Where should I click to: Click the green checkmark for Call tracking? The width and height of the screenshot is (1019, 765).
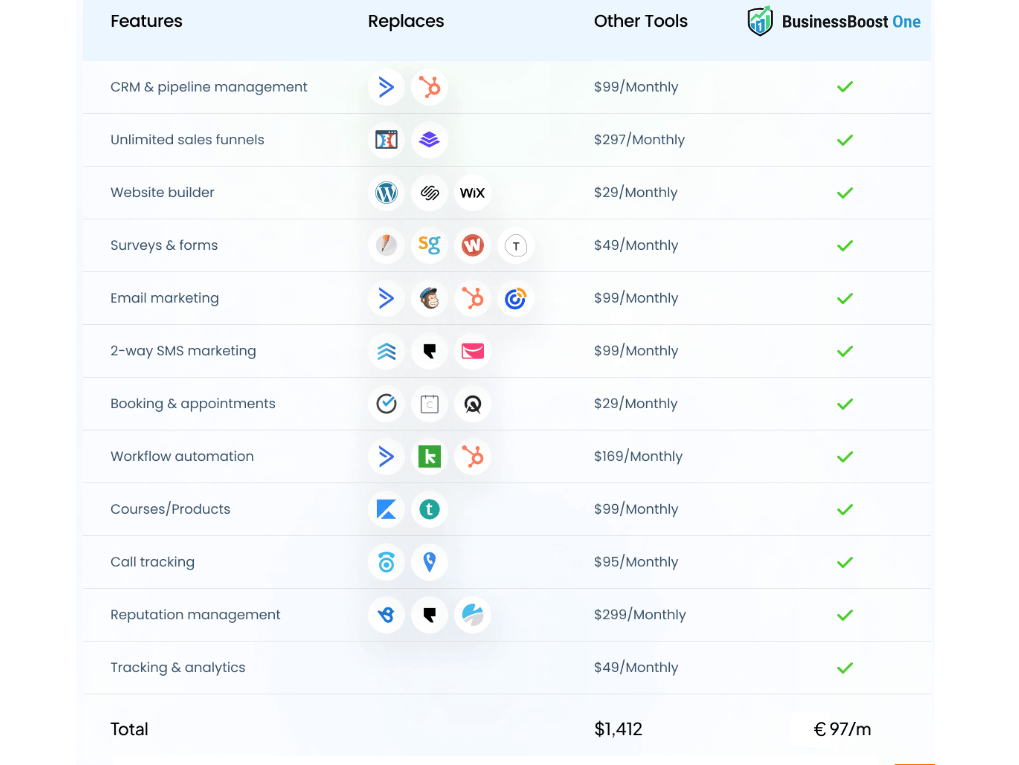coord(845,562)
